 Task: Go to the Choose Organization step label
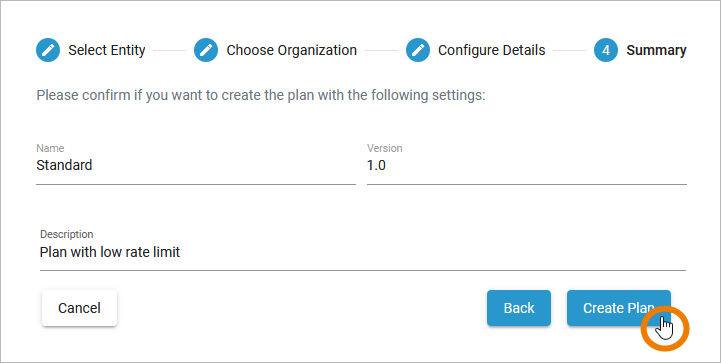pyautogui.click(x=292, y=50)
